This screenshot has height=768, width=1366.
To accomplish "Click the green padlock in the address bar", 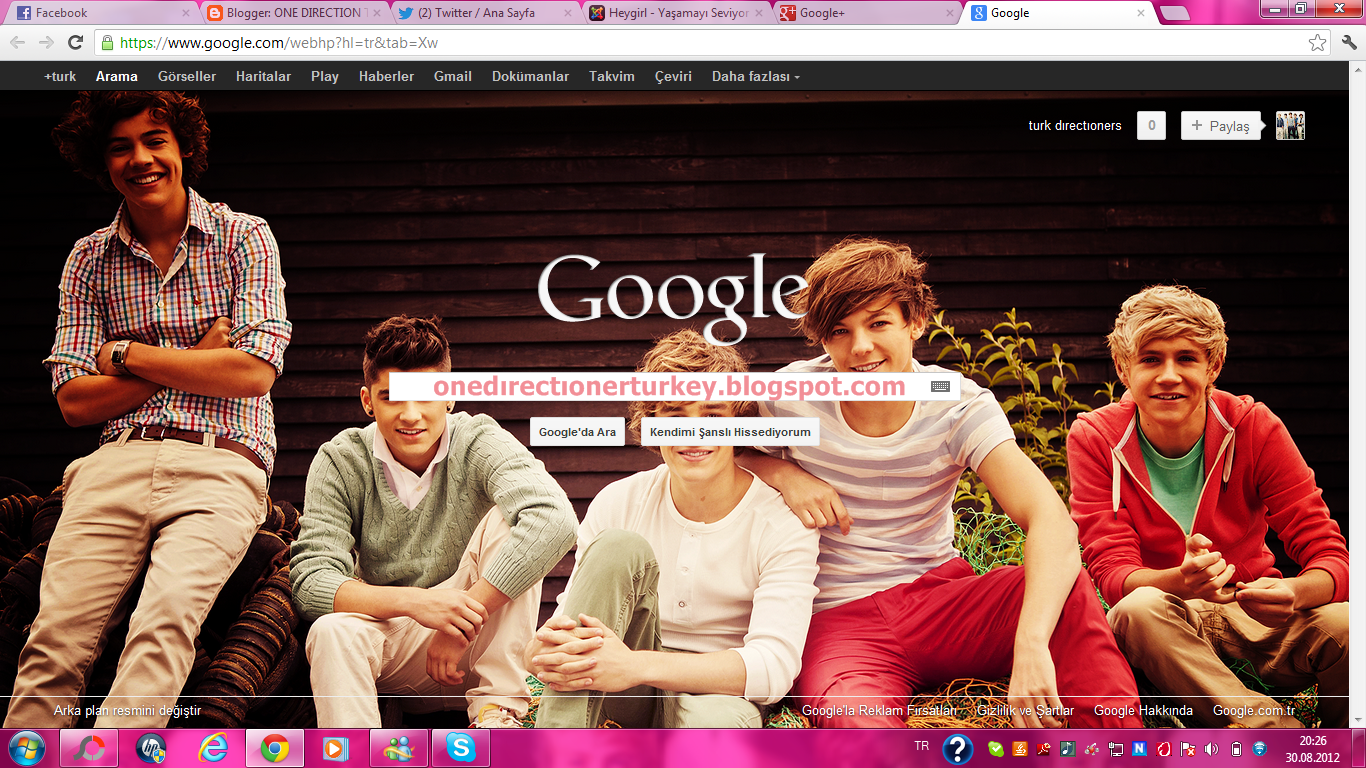I will tap(107, 43).
